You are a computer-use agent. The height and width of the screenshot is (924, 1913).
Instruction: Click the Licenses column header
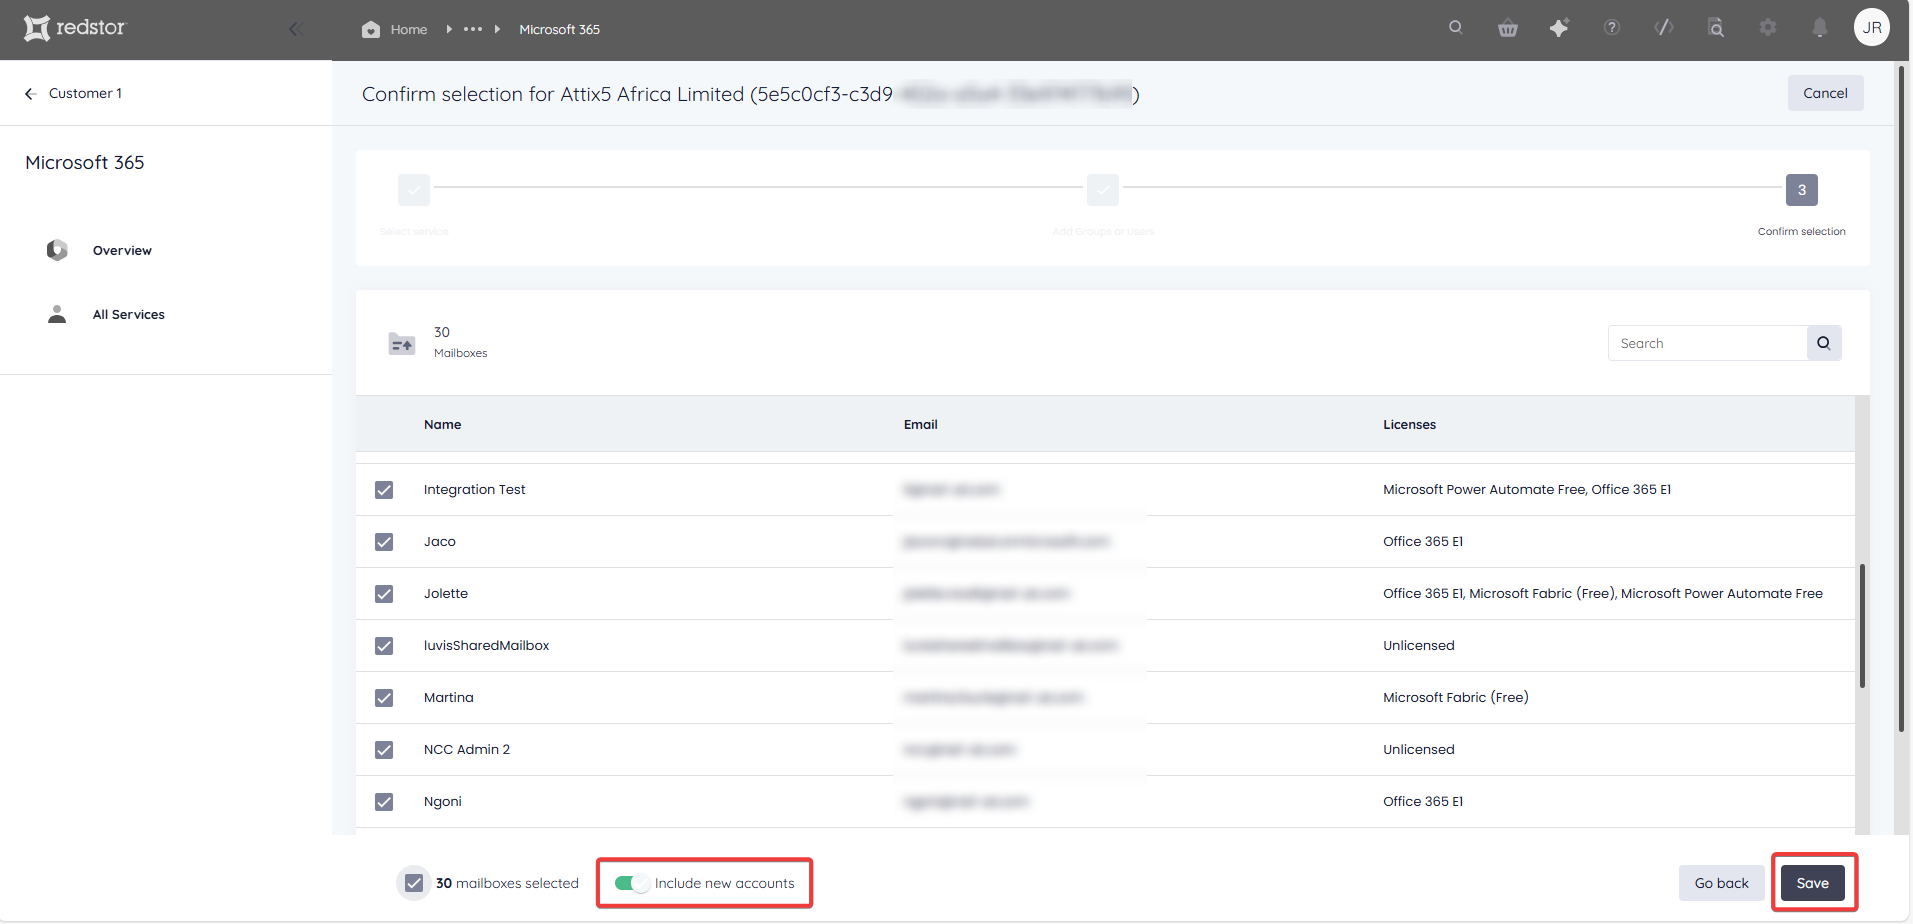pos(1409,424)
